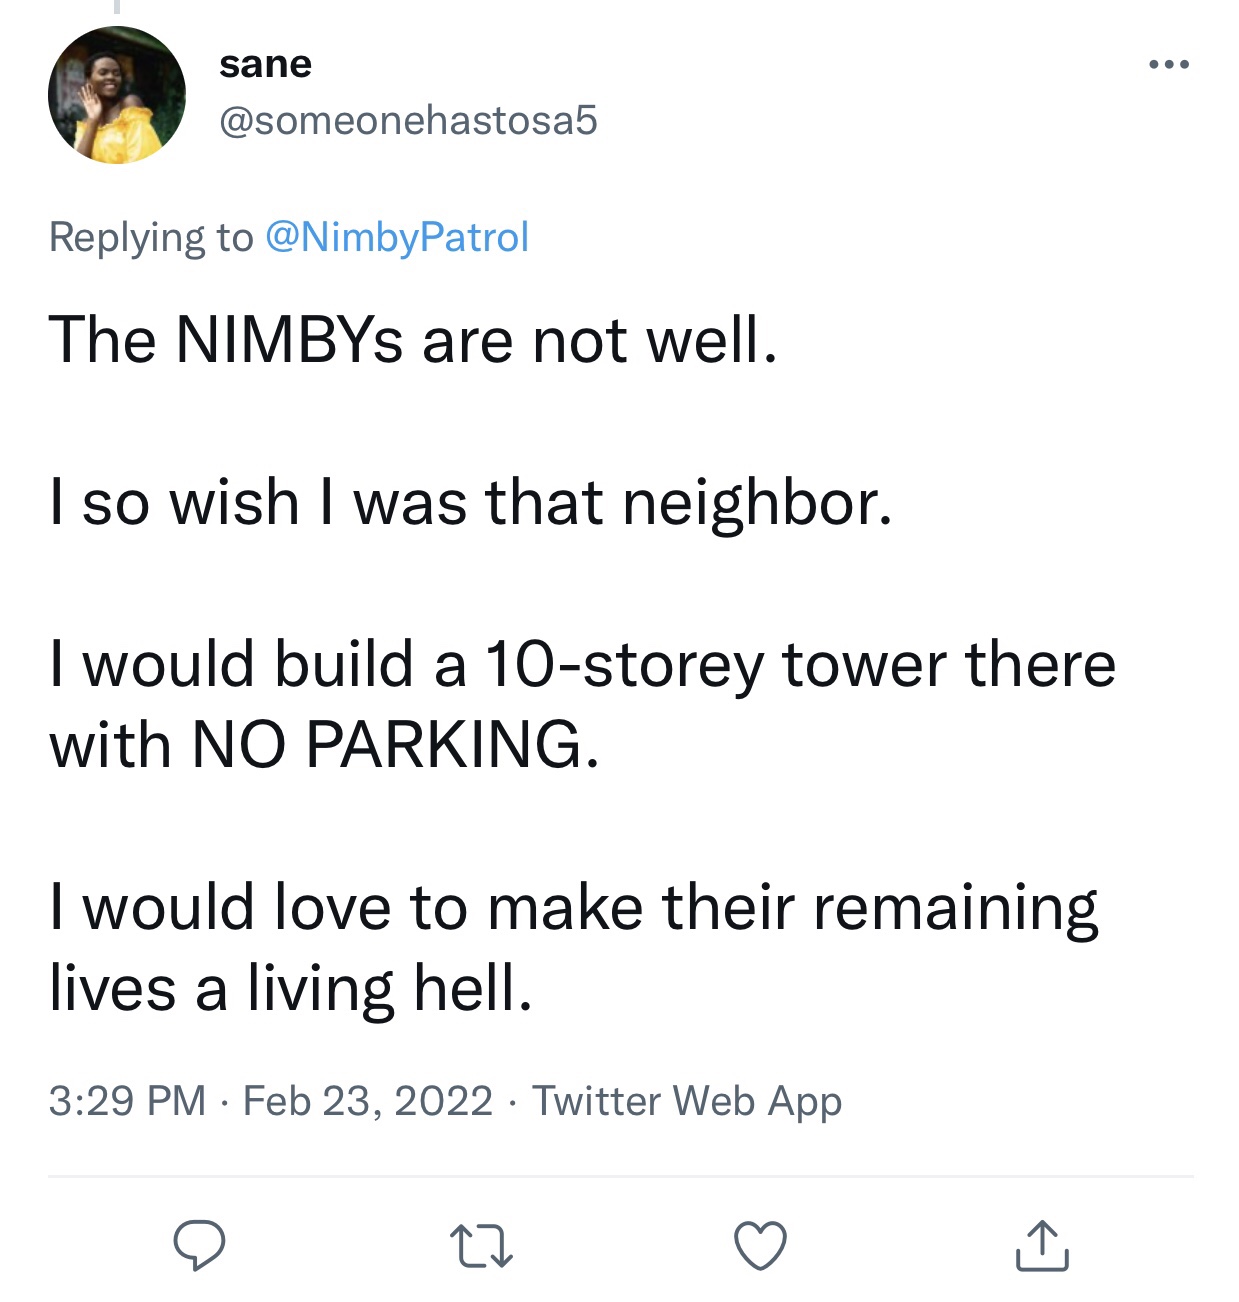Click the reply speech bubble icon
This screenshot has height=1302, width=1239.
click(x=199, y=1245)
